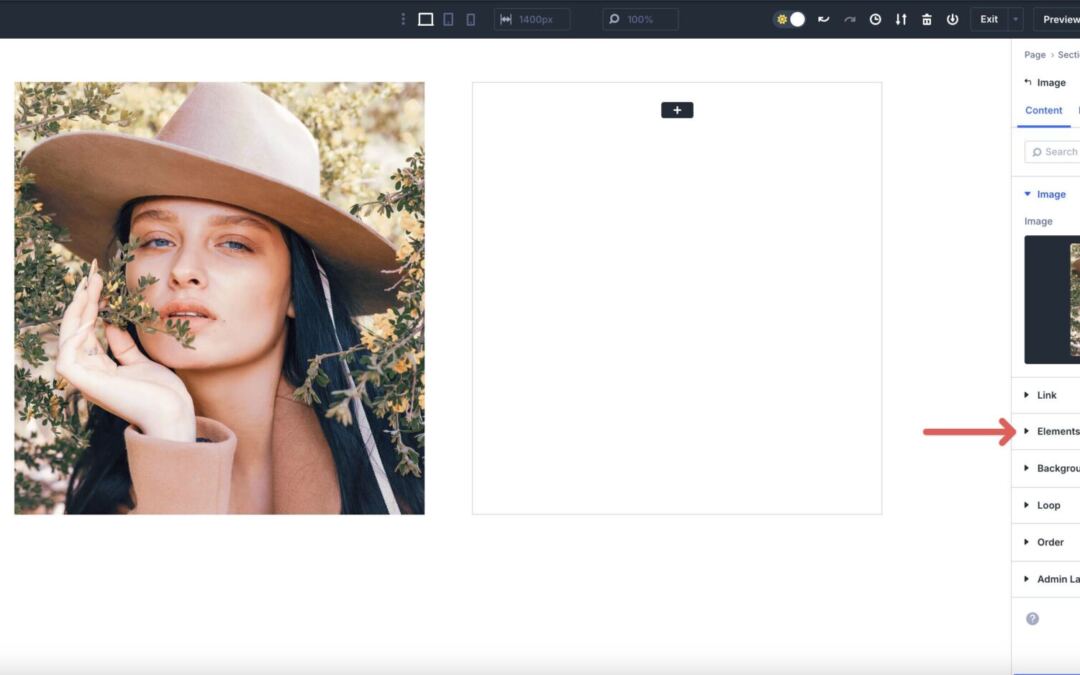Click the undo arrow icon
Viewport: 1080px width, 675px height.
(x=823, y=19)
